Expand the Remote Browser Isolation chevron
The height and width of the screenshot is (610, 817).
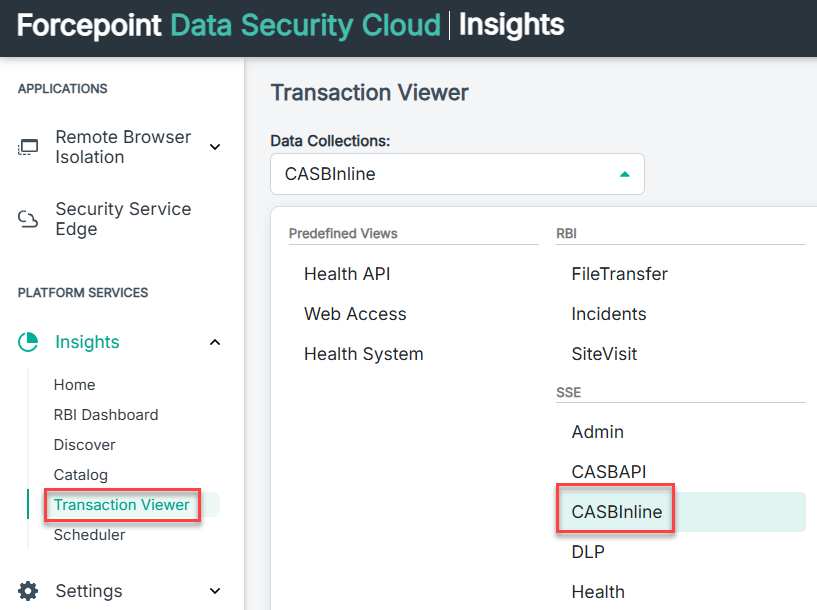[x=215, y=147]
